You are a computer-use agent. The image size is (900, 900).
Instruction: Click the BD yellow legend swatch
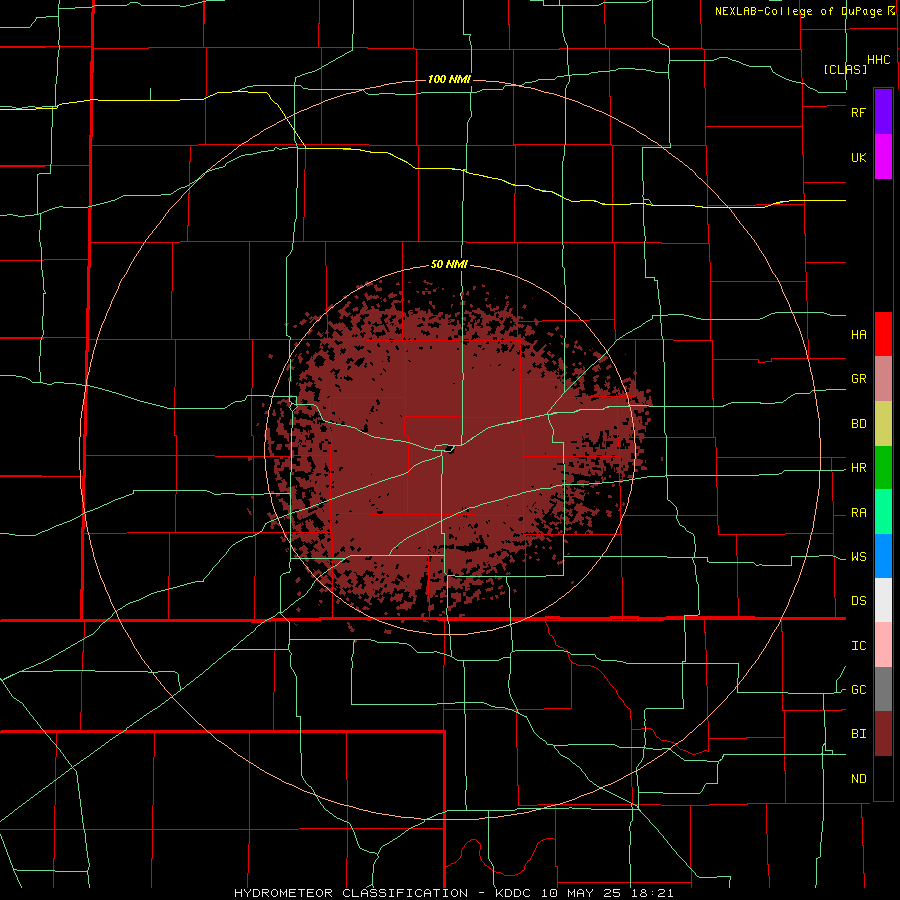coord(883,424)
